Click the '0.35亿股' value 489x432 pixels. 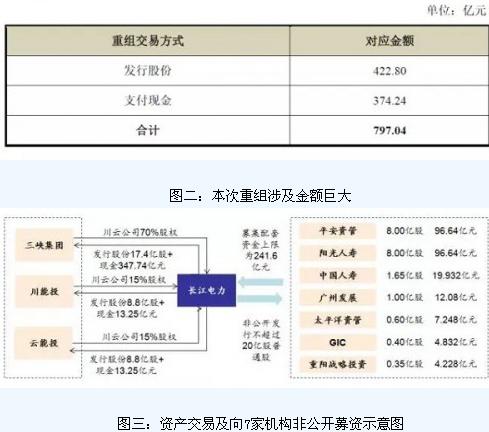[404, 364]
